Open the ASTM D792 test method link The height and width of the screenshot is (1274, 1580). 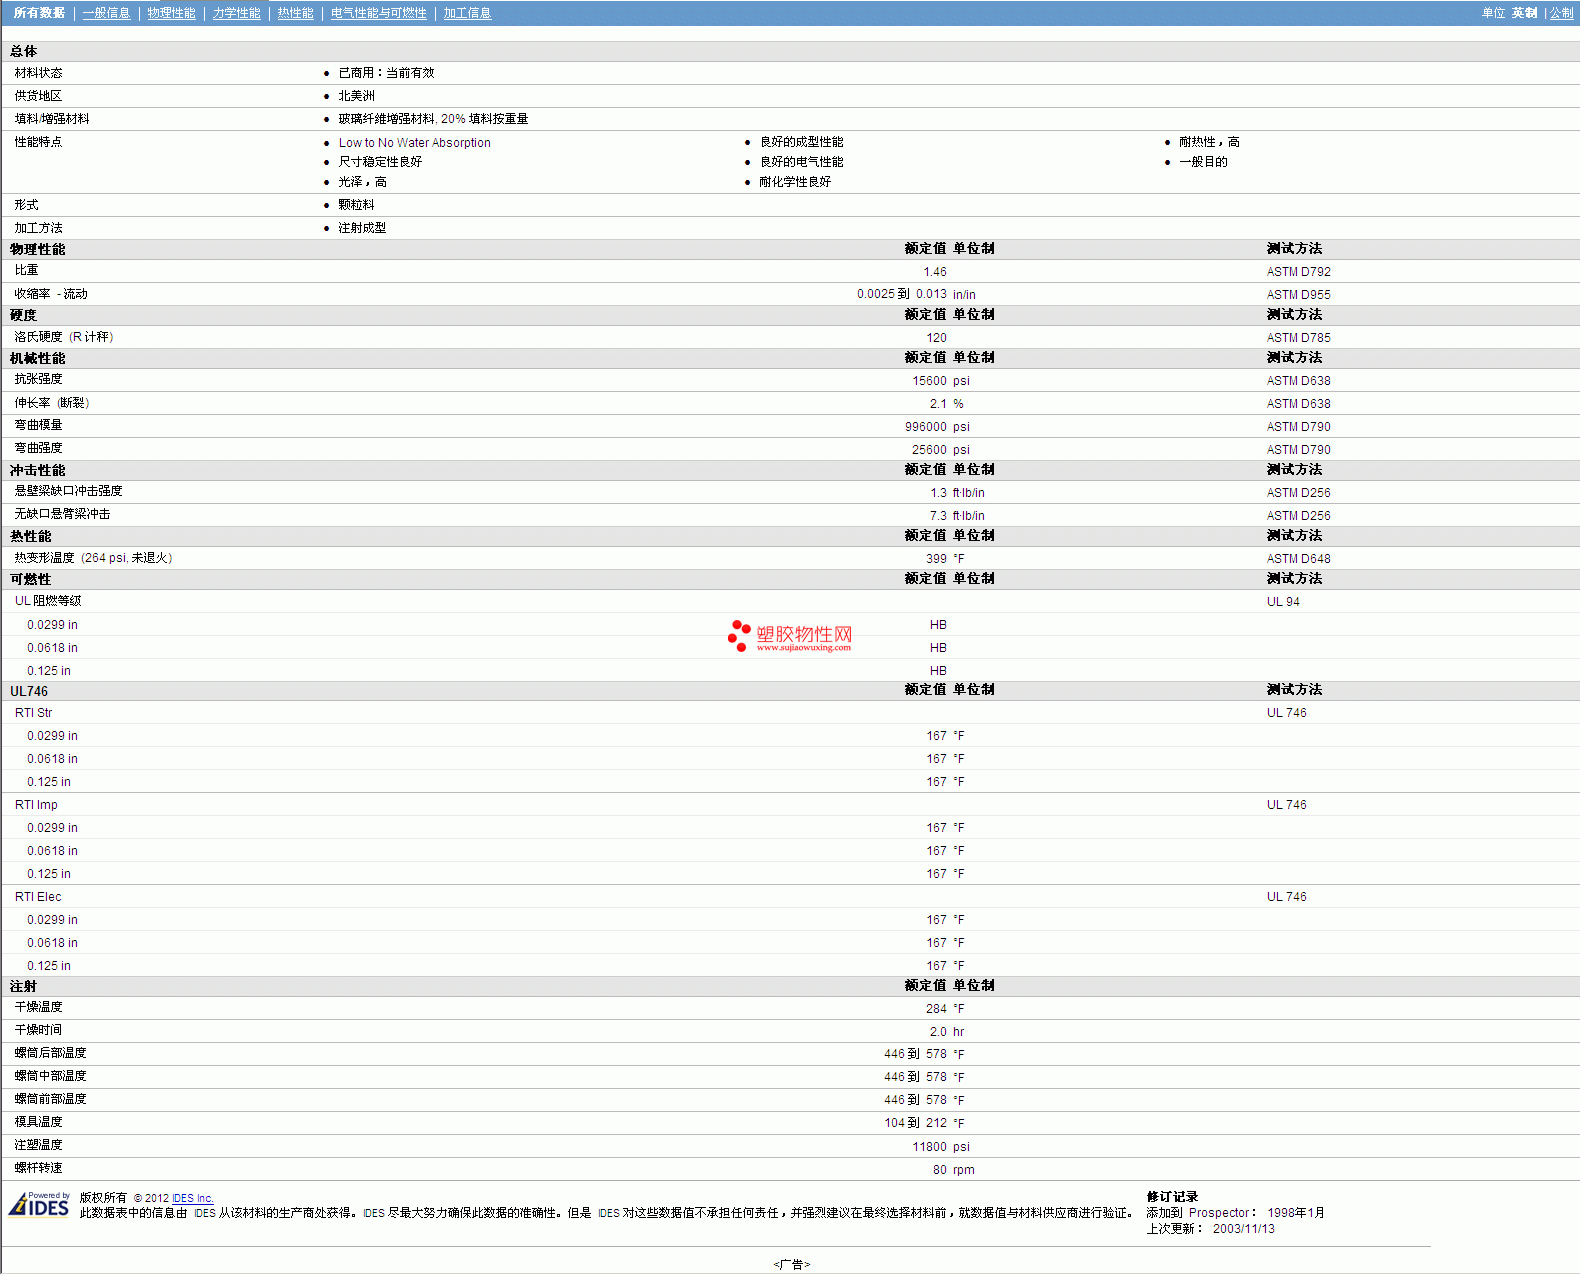pyautogui.click(x=1298, y=272)
